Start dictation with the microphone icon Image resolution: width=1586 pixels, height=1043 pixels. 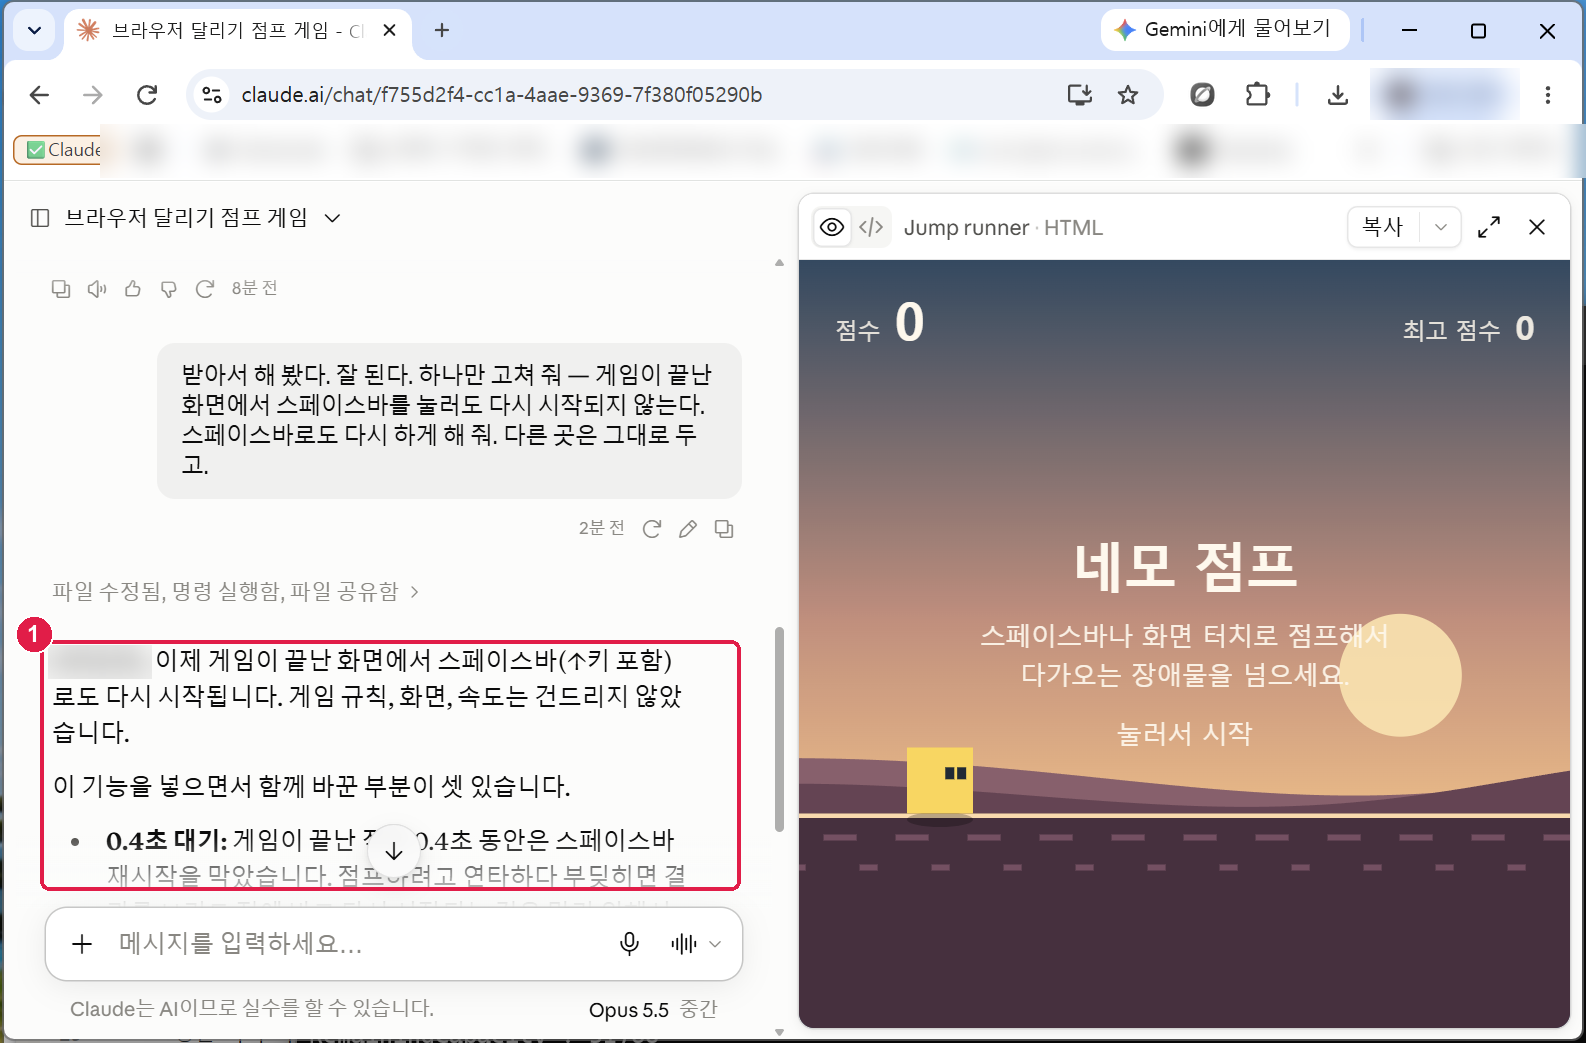[629, 944]
